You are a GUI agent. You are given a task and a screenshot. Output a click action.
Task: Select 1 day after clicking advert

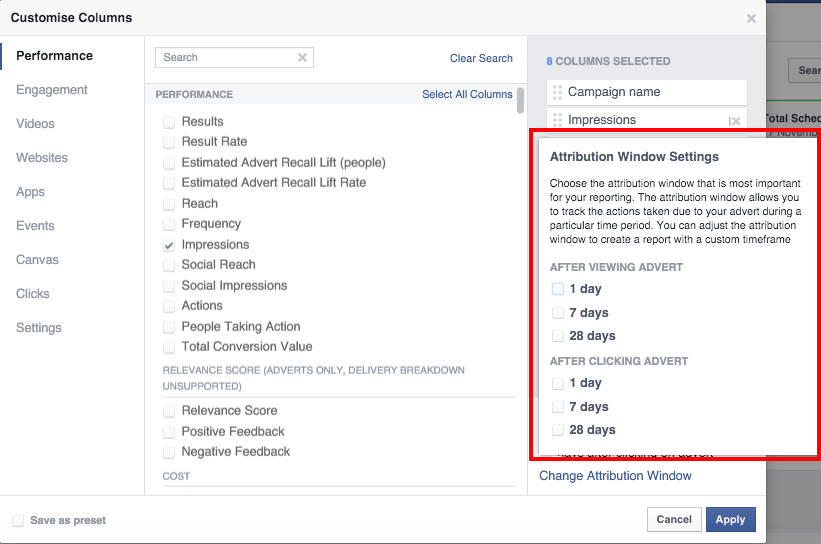(558, 383)
